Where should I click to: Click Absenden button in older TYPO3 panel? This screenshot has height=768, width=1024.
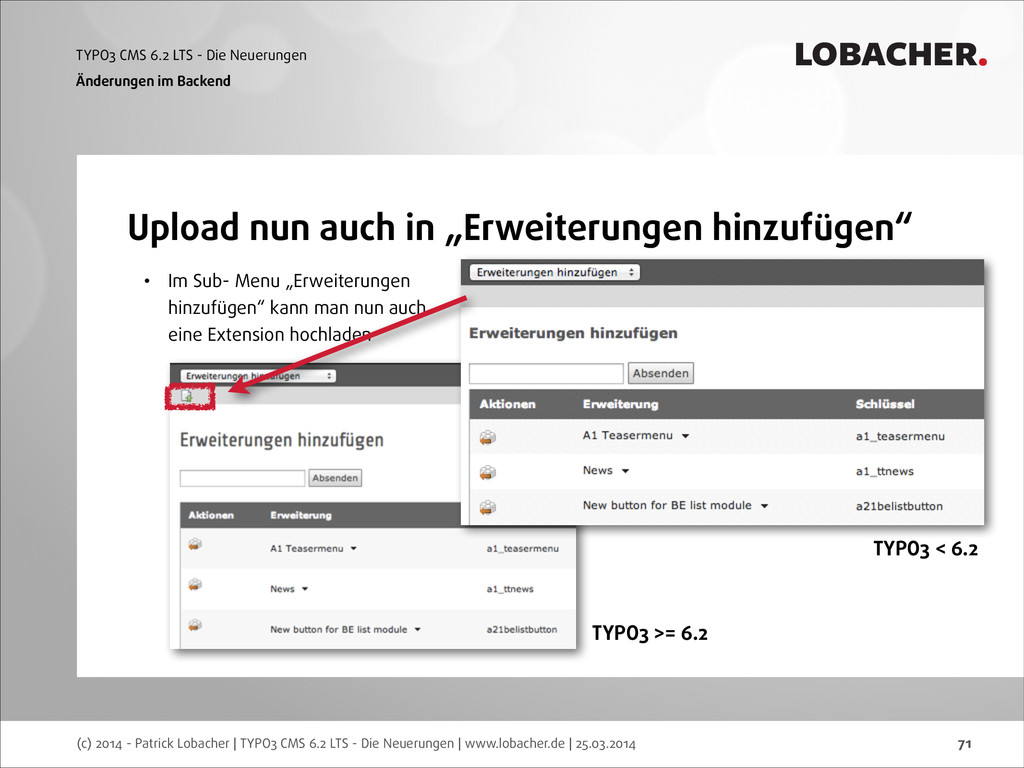click(x=660, y=374)
